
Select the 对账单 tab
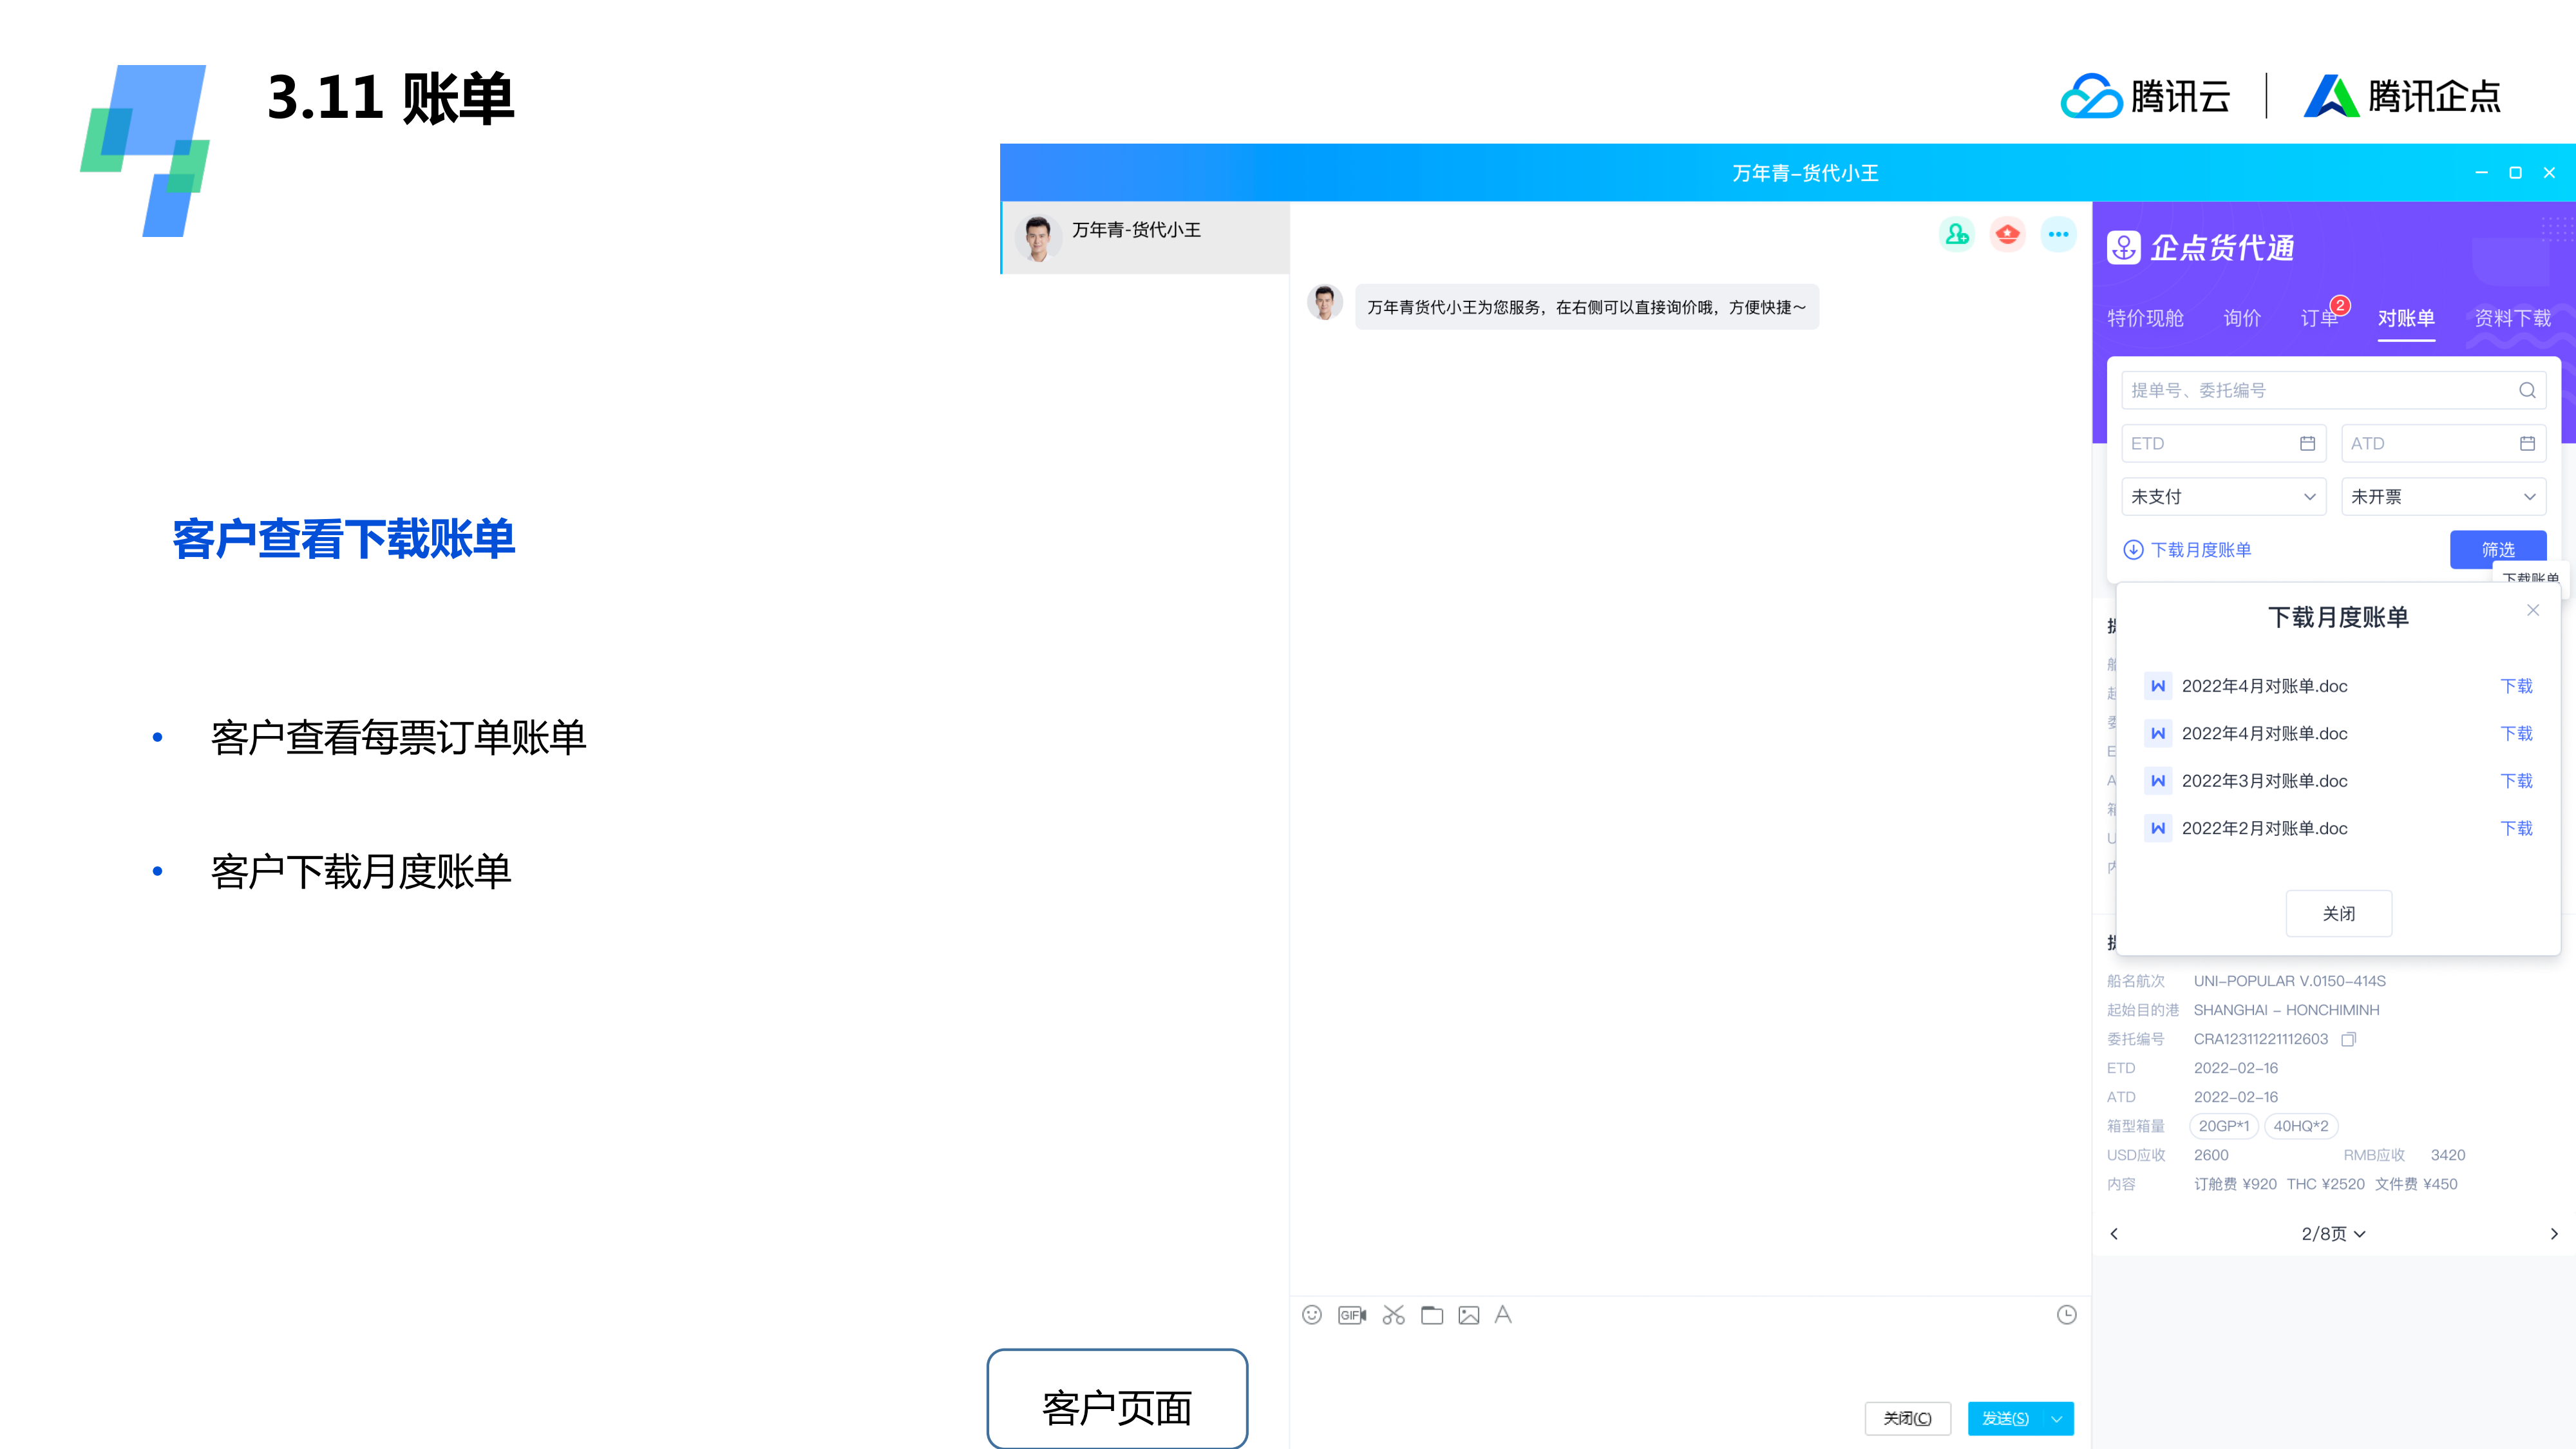[2406, 318]
